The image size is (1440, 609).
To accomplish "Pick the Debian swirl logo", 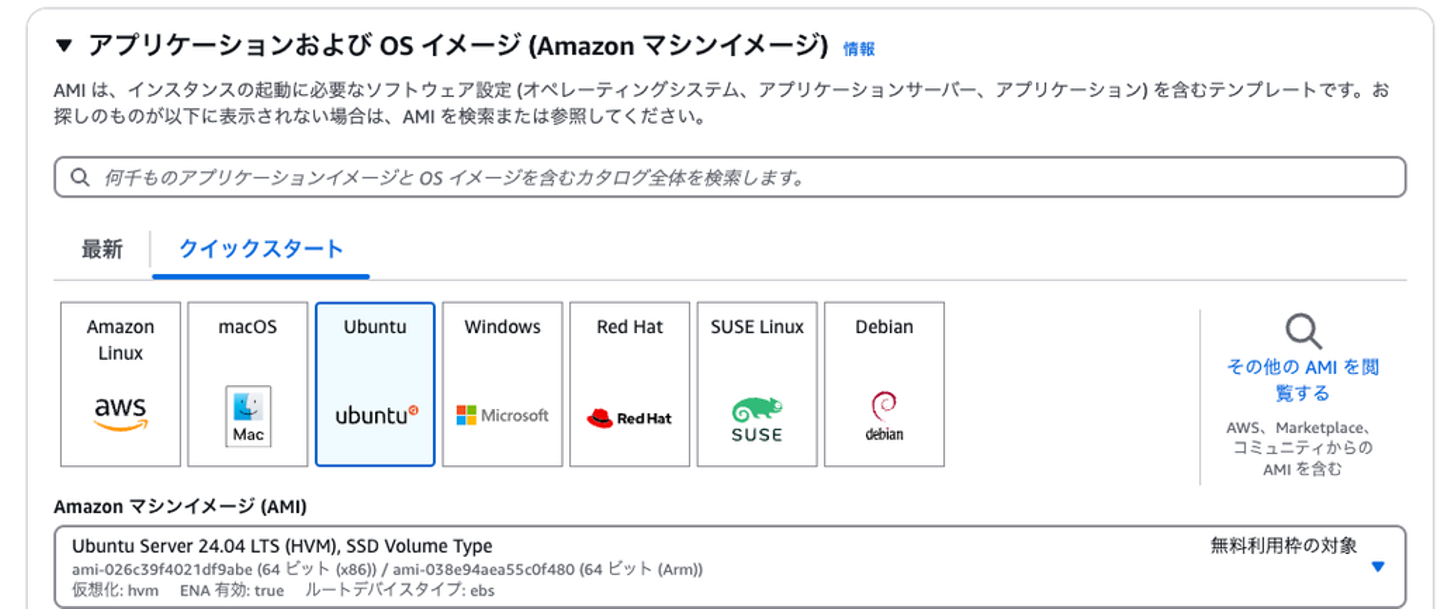I will [884, 416].
